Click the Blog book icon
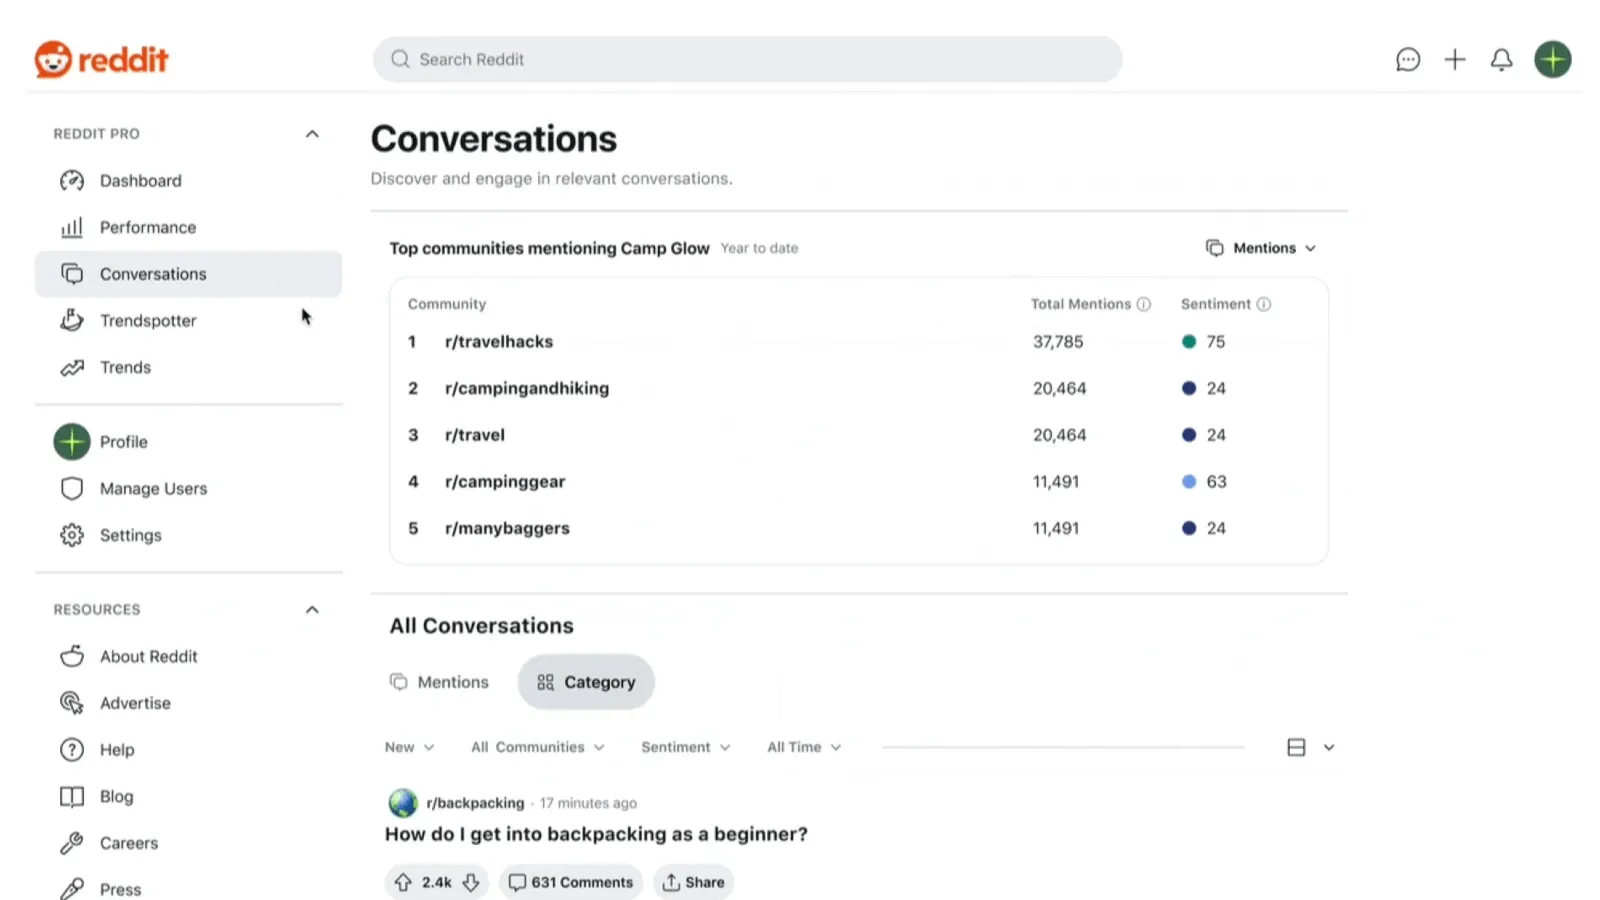The width and height of the screenshot is (1600, 900). (x=72, y=797)
